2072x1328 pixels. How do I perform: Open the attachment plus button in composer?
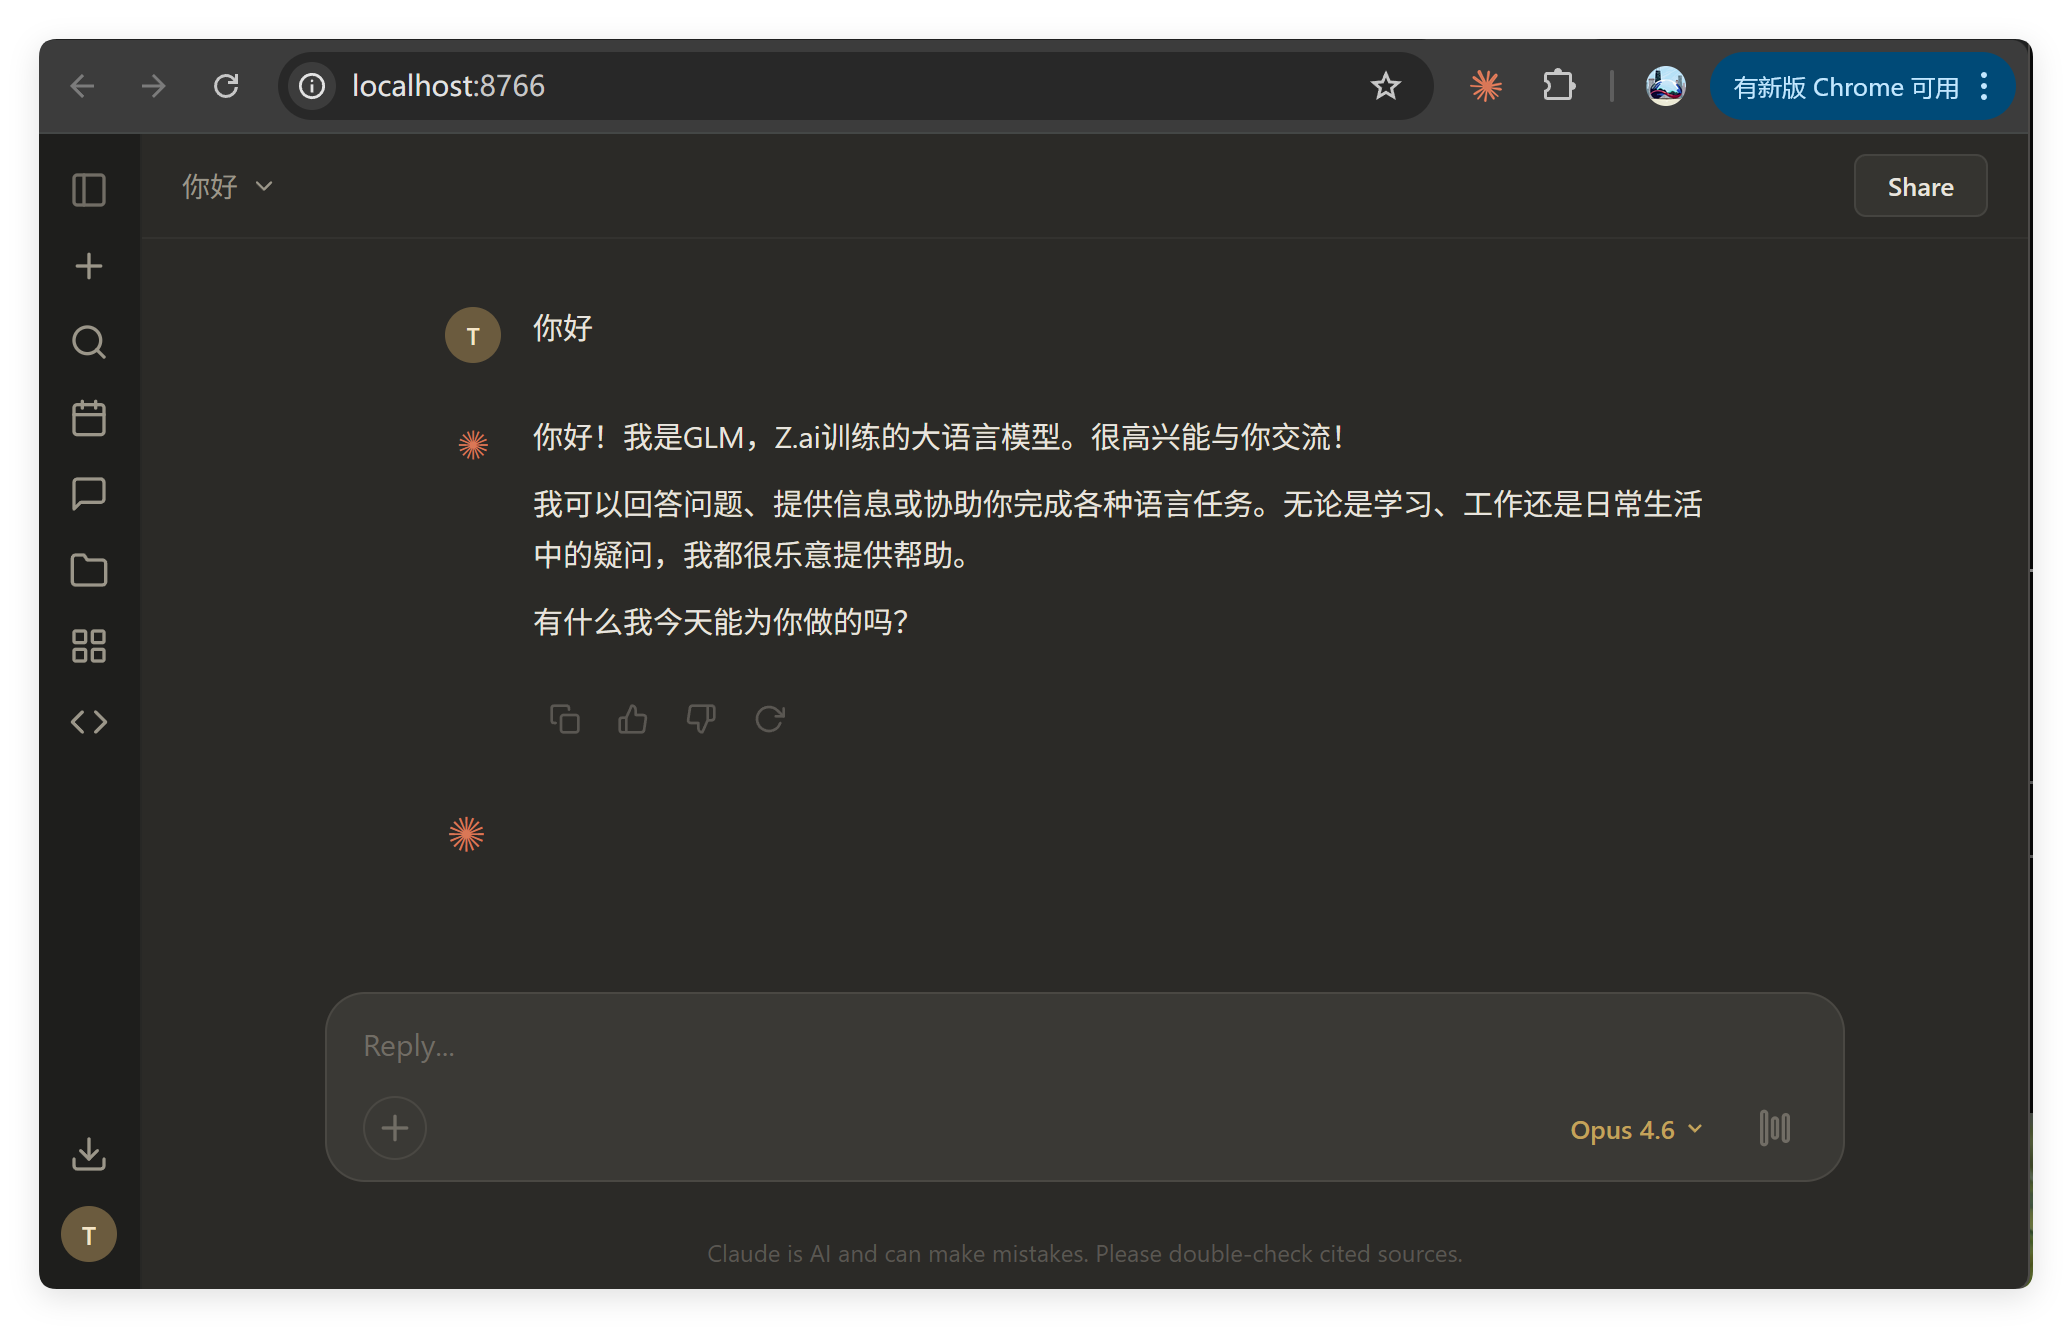click(x=395, y=1129)
